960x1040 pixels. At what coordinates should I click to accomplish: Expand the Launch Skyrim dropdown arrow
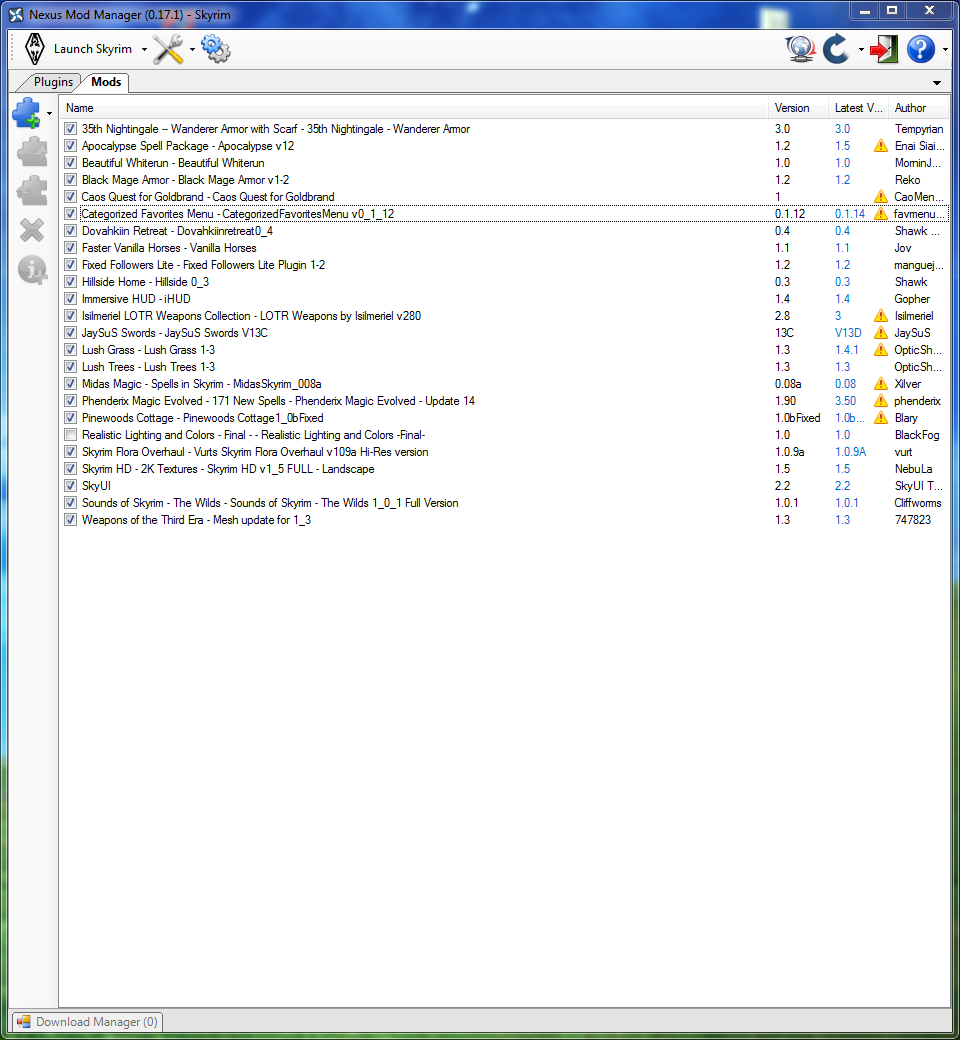click(144, 50)
